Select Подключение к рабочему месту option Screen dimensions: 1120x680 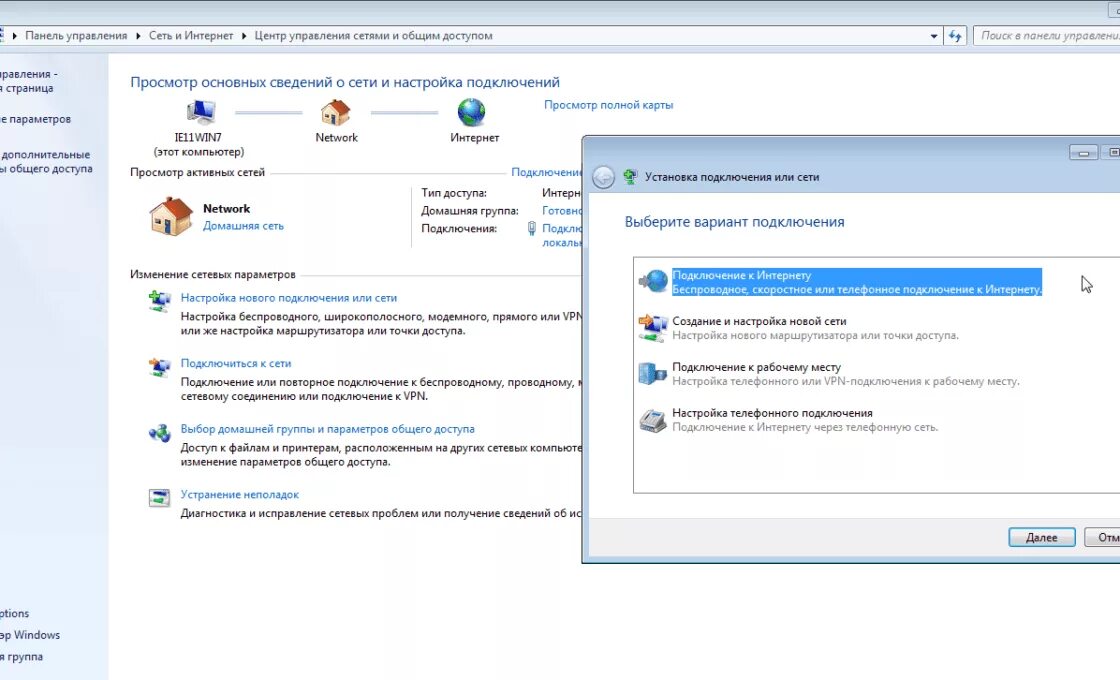pyautogui.click(x=829, y=374)
